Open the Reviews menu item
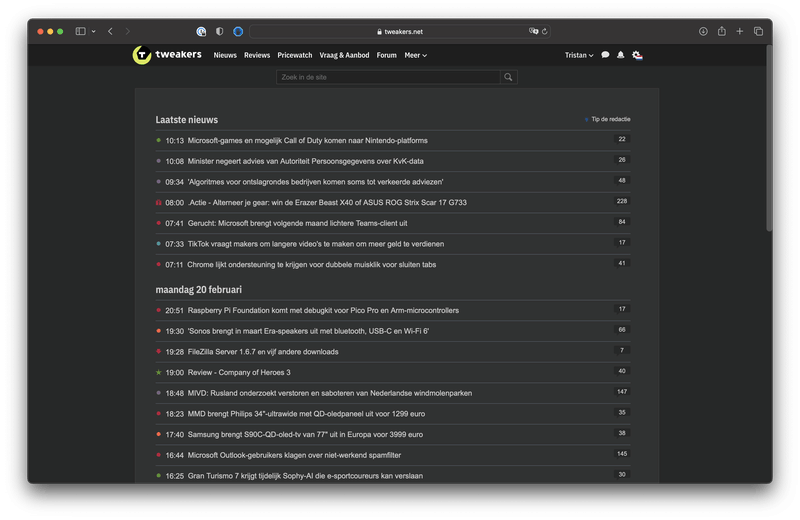The height and width of the screenshot is (520, 800). [257, 55]
